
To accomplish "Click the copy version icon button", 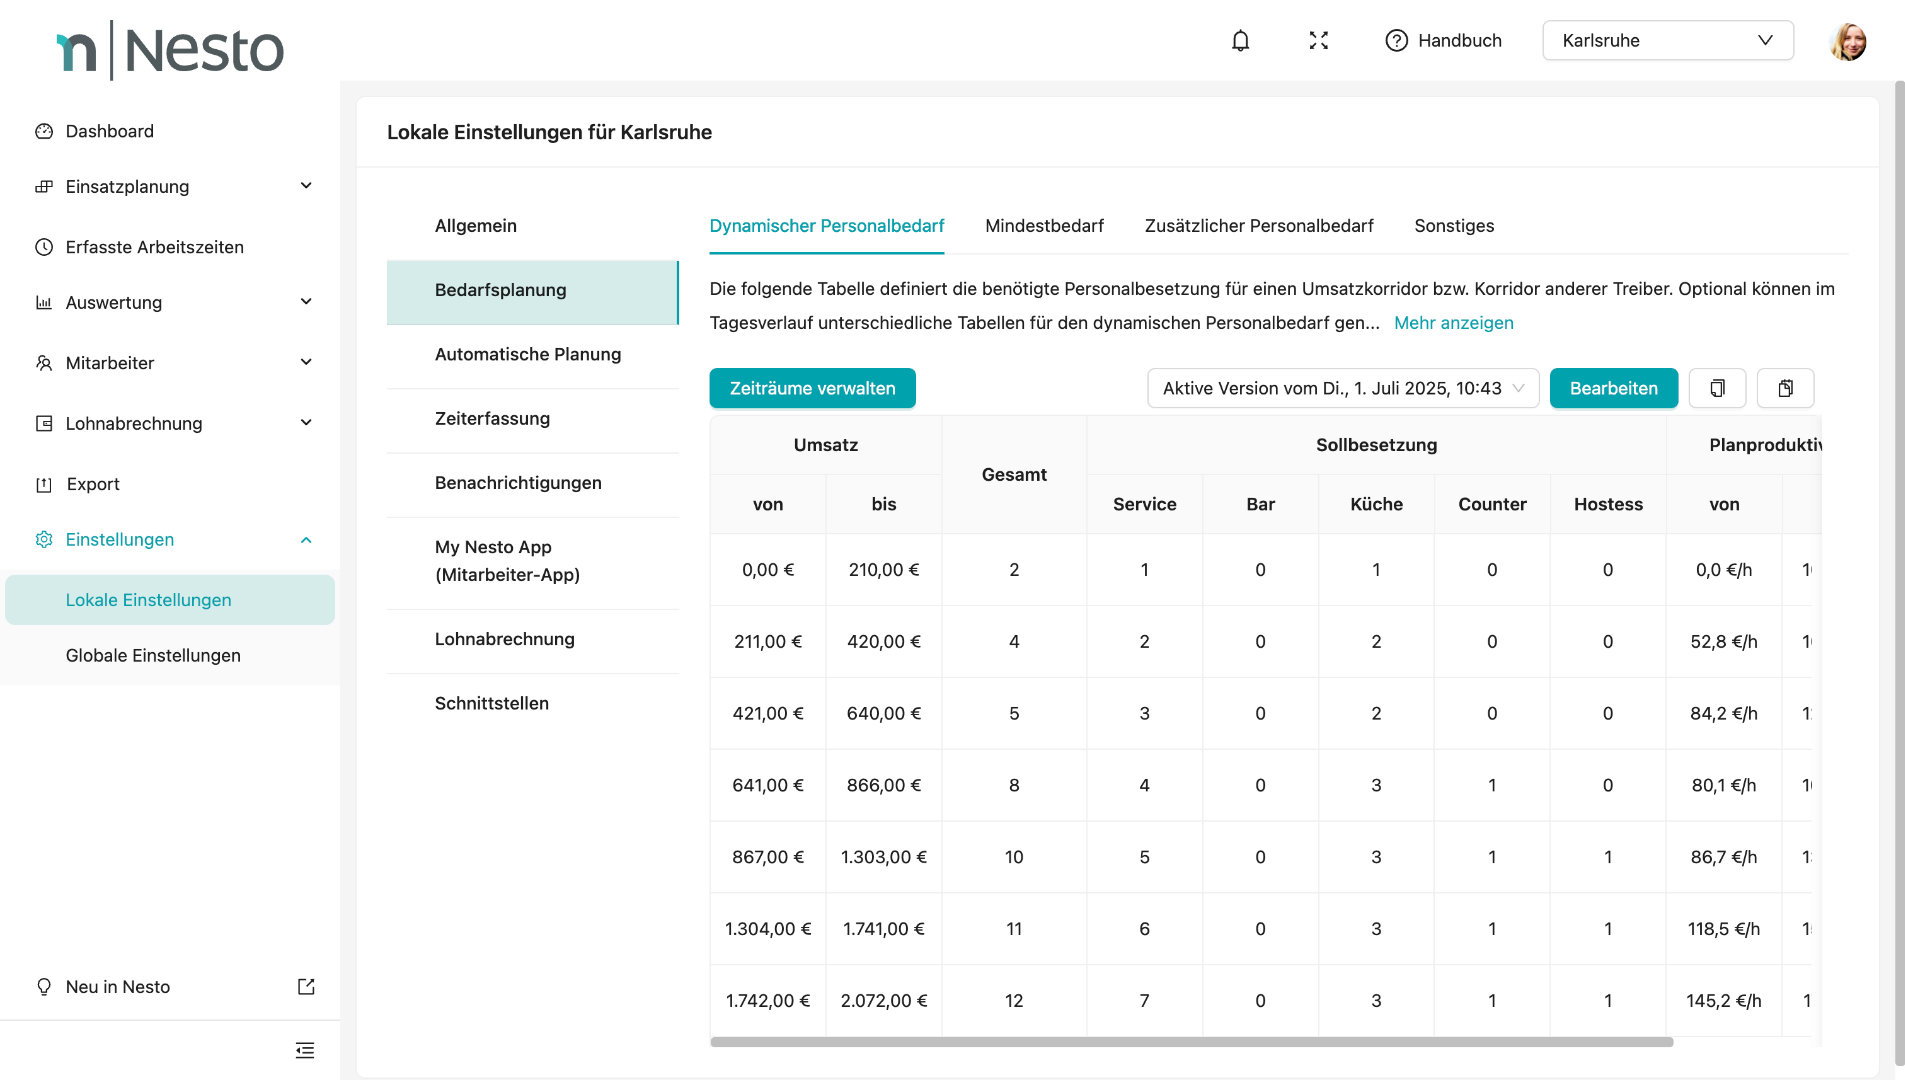I will (x=1717, y=388).
